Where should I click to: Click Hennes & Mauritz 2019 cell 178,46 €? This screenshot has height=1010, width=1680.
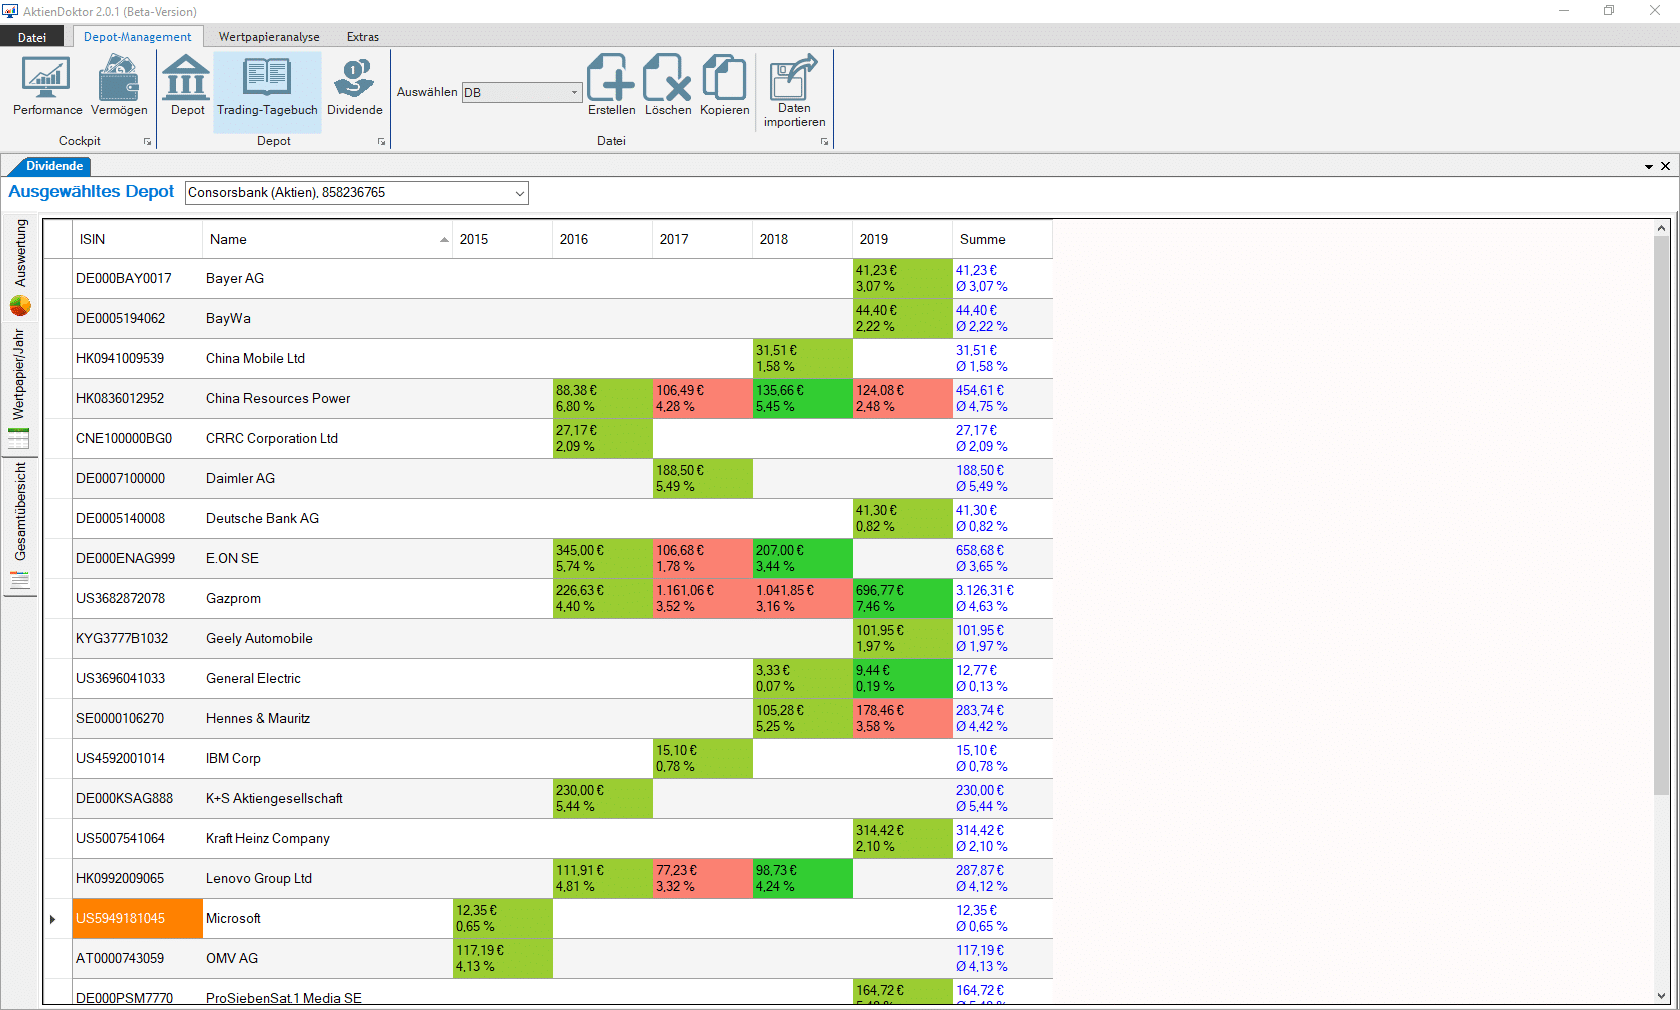pos(902,719)
